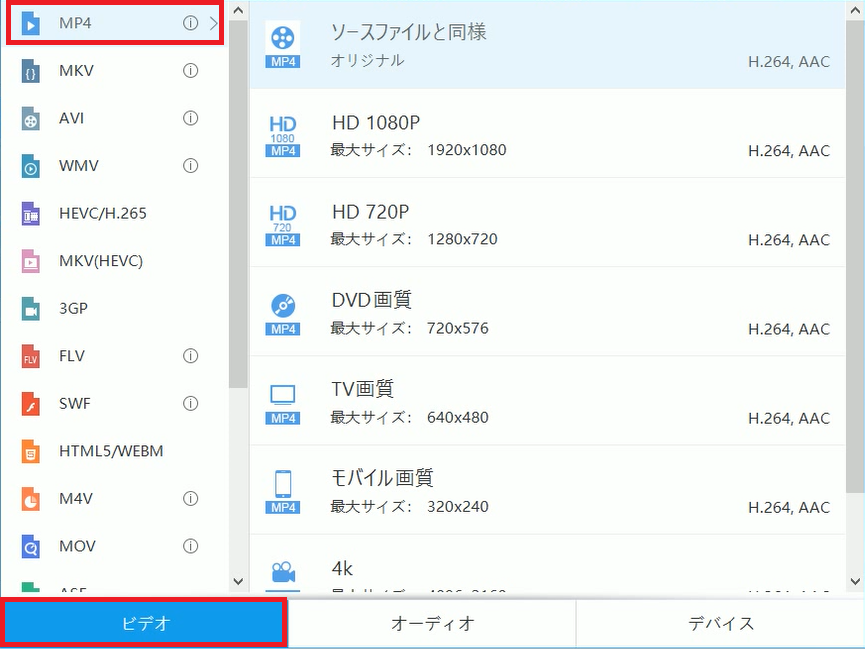Screen dimensions: 865x649
Task: Click the WMV format icon
Action: point(31,166)
